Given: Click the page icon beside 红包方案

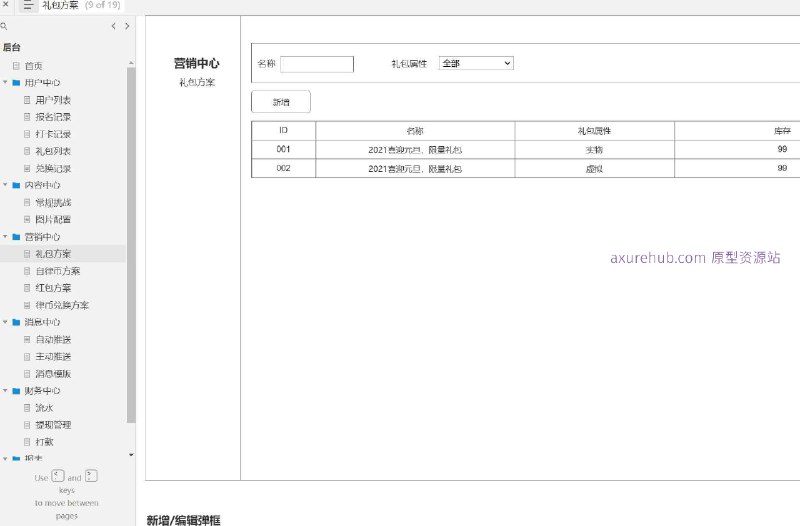Looking at the screenshot, I should tap(27, 288).
